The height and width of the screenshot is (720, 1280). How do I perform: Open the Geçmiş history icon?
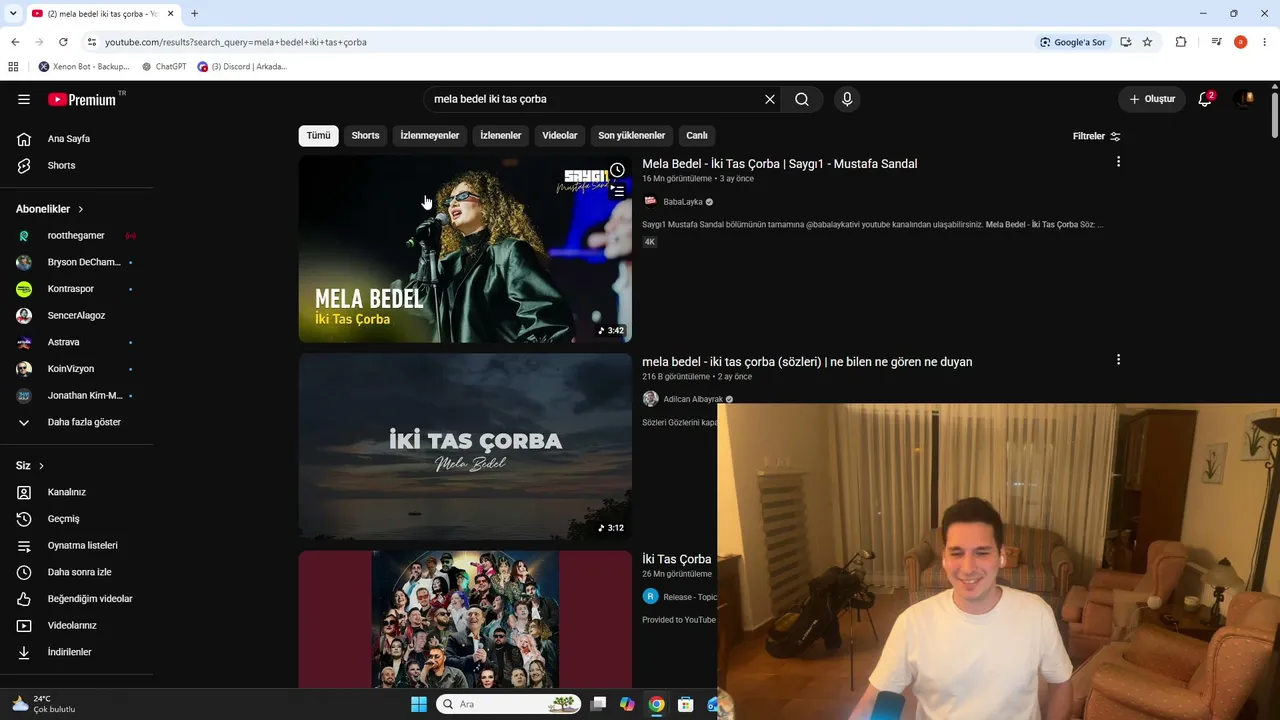pos(24,519)
